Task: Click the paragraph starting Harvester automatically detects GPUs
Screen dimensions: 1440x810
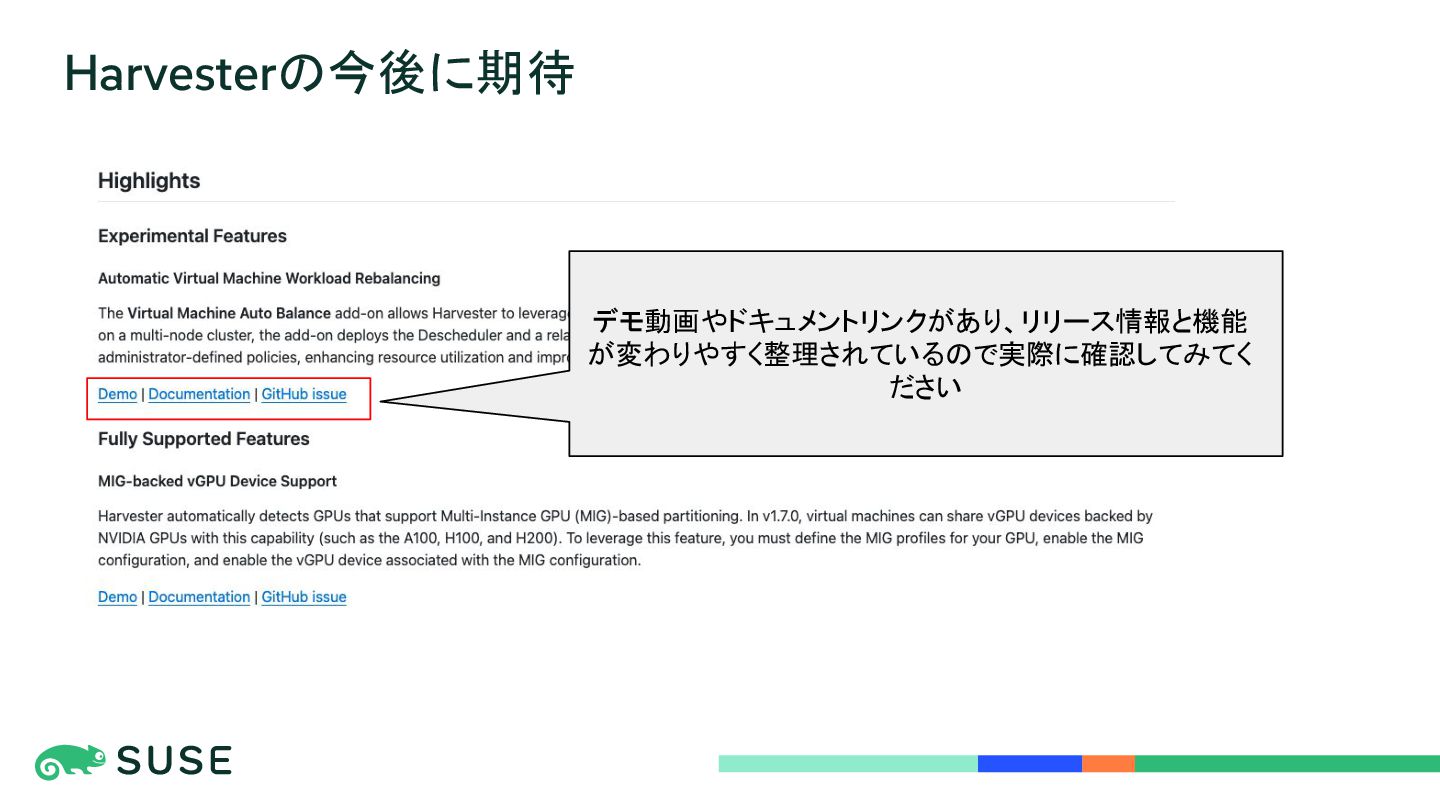Action: pyautogui.click(x=625, y=538)
